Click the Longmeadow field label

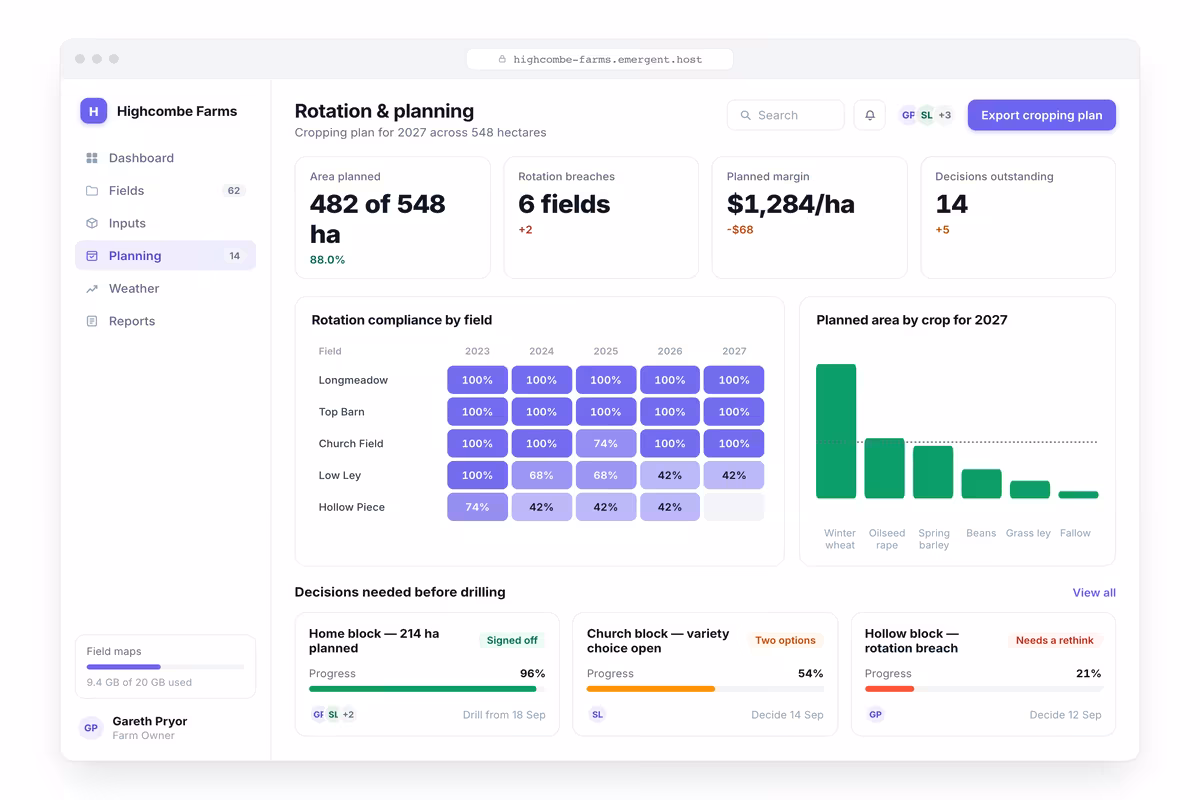(353, 380)
